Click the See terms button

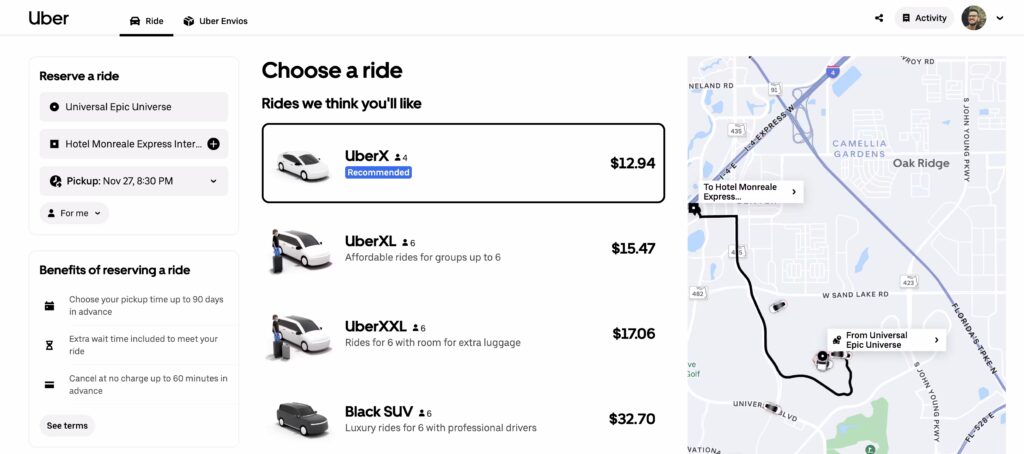67,425
